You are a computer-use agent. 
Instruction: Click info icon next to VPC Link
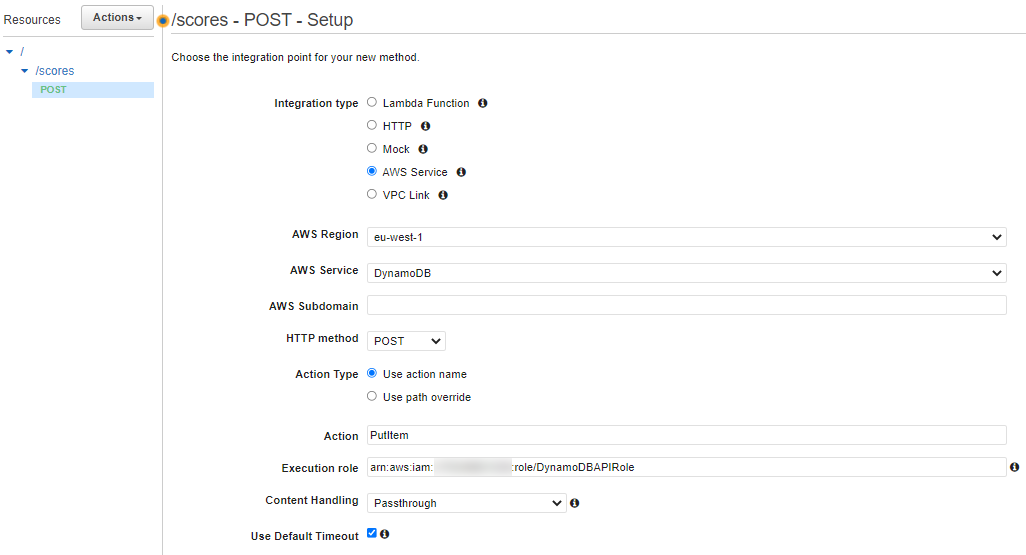click(x=443, y=195)
